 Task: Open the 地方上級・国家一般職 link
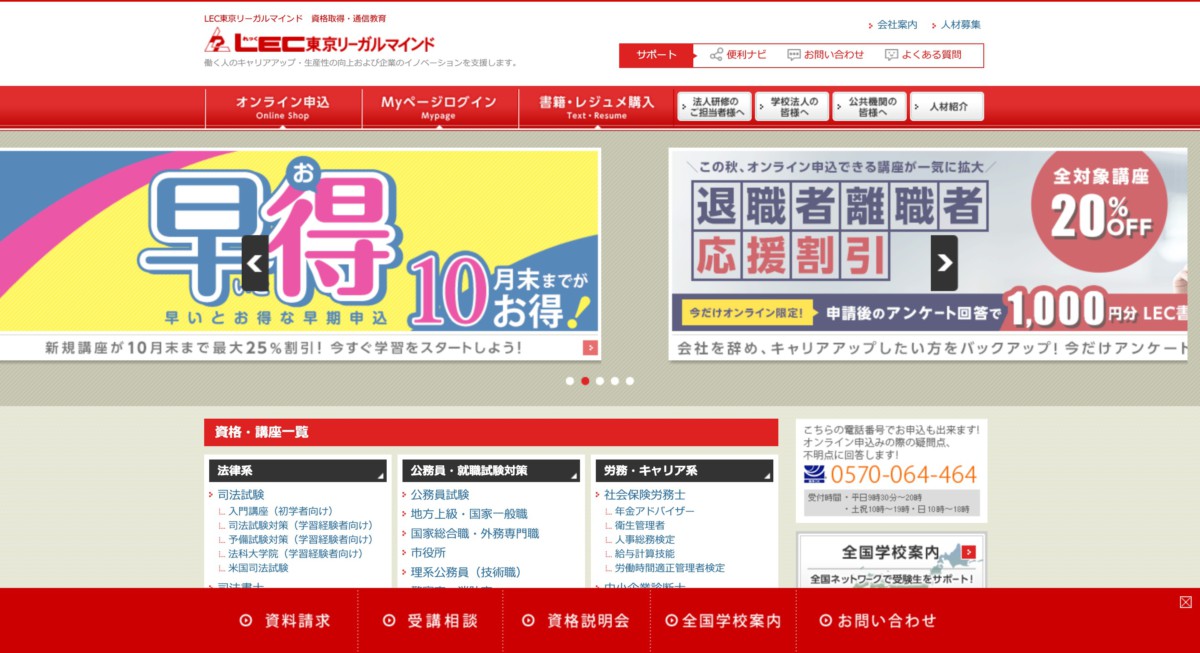click(x=469, y=514)
